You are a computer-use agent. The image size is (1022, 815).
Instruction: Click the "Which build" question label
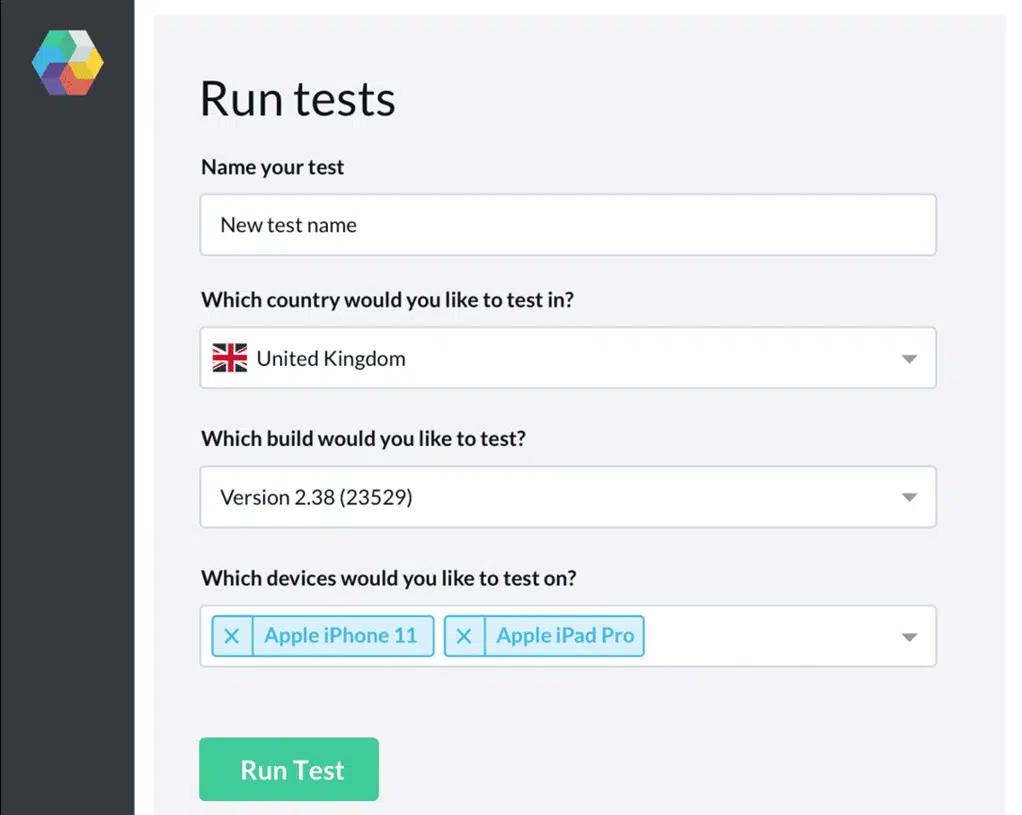pos(362,439)
